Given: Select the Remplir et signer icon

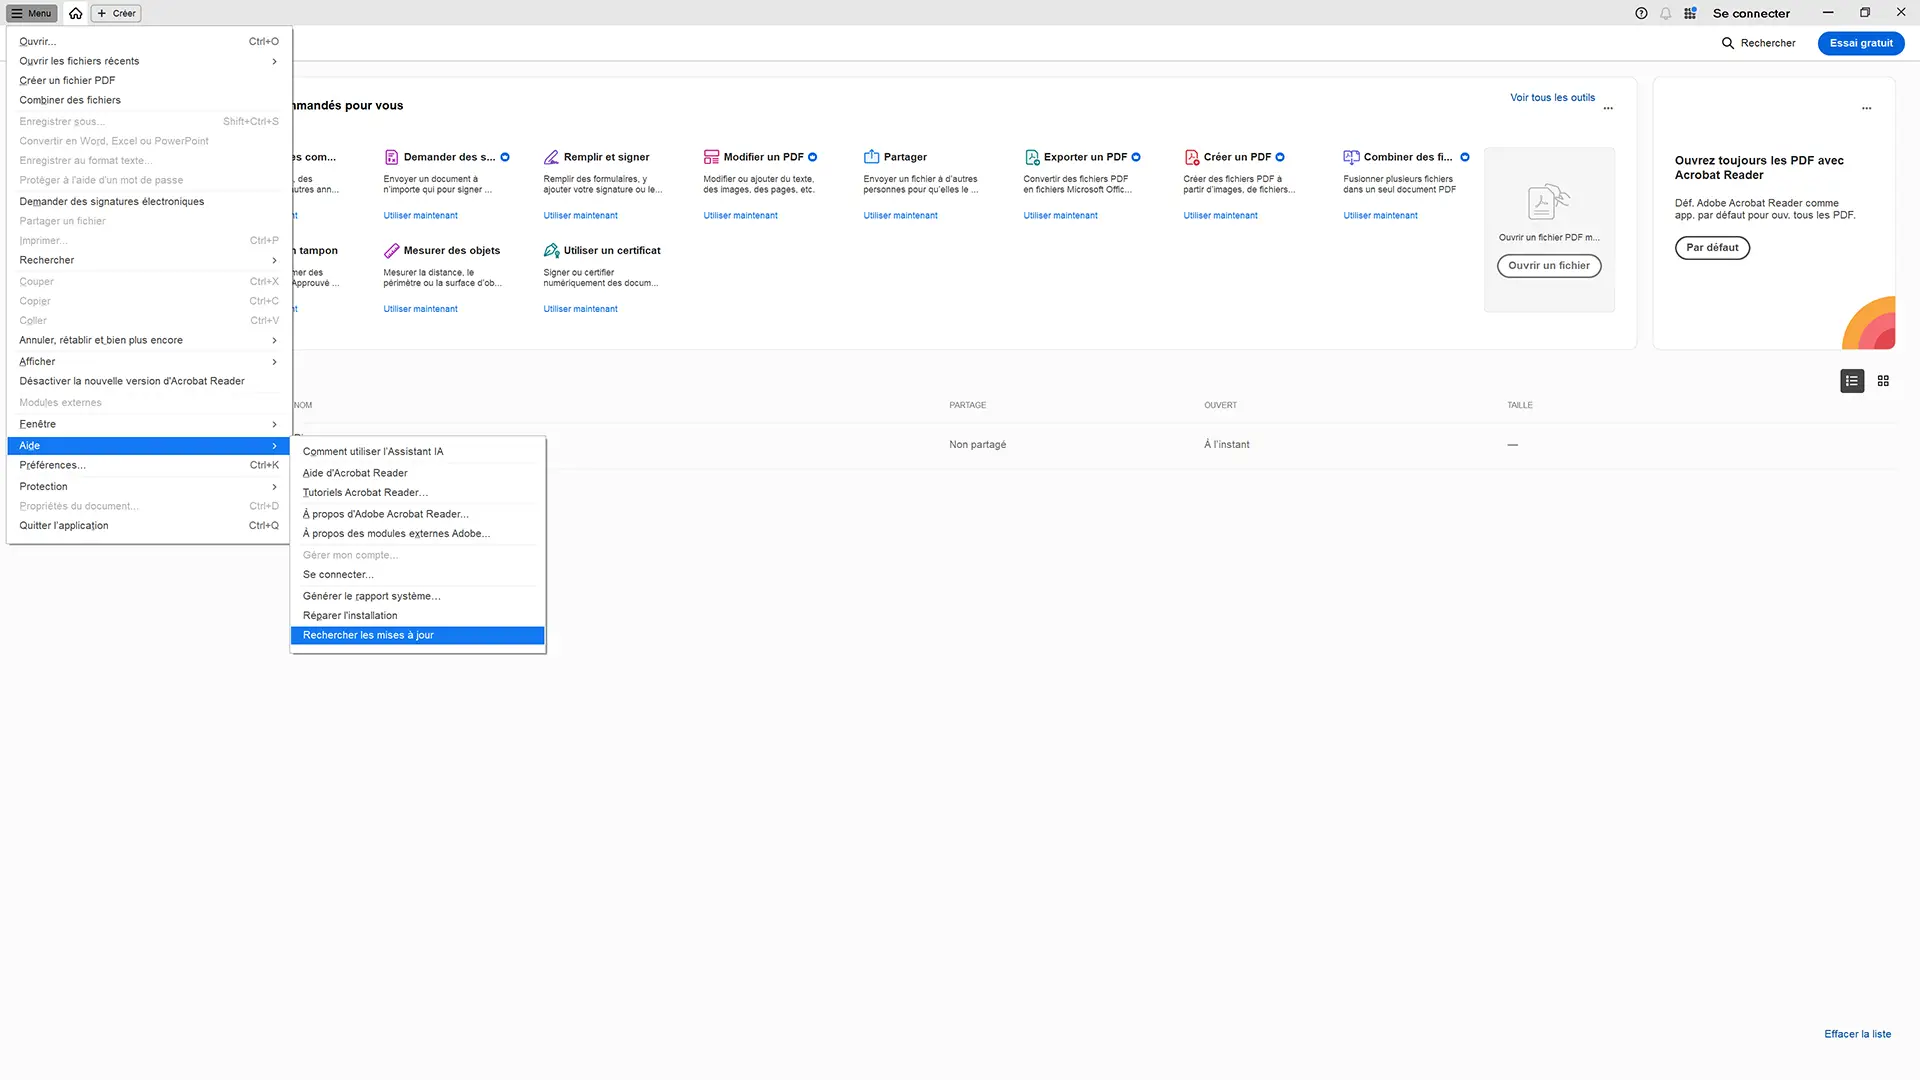Looking at the screenshot, I should point(551,157).
